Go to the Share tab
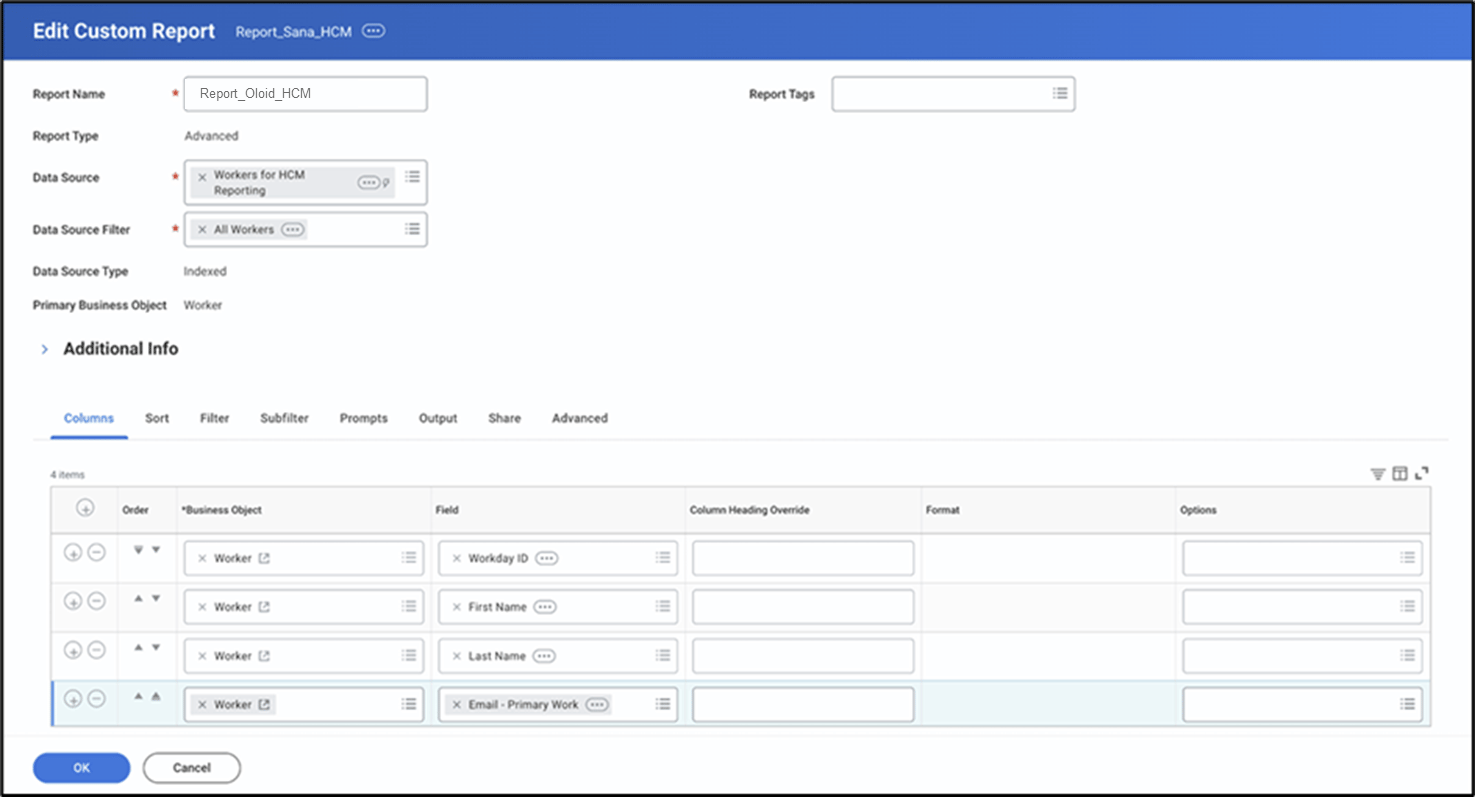This screenshot has width=1475, height=797. [x=504, y=418]
